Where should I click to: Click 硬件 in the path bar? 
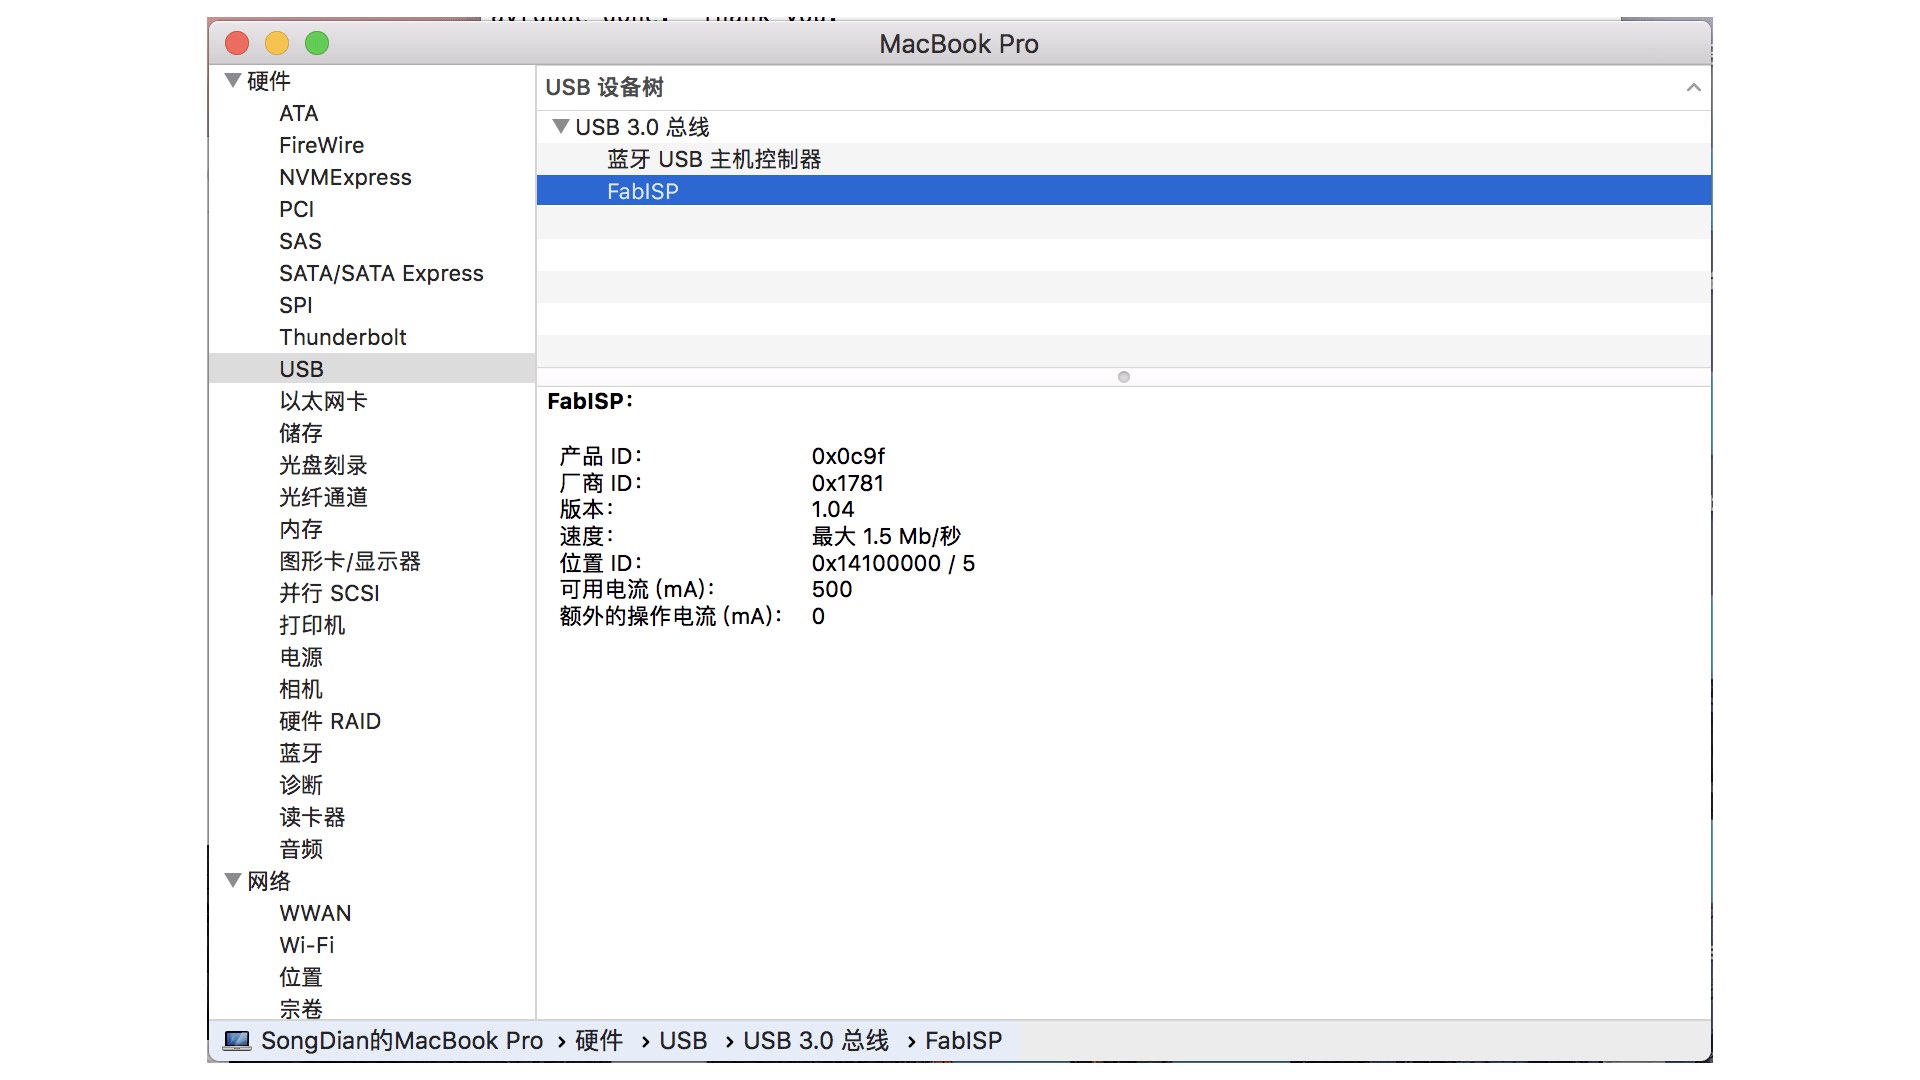pyautogui.click(x=599, y=1041)
